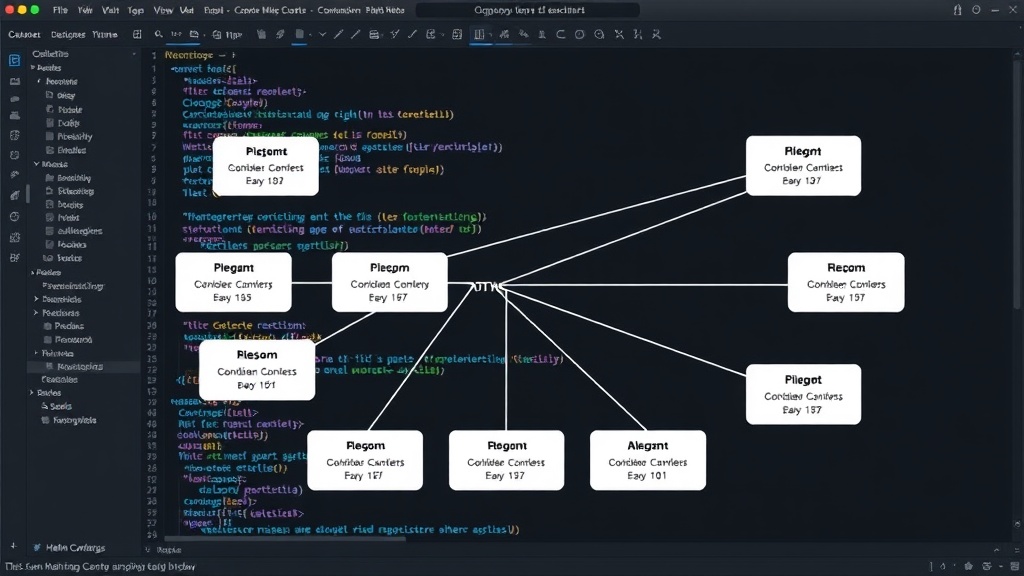The height and width of the screenshot is (576, 1024).
Task: Select the Recom node card on right
Action: pyautogui.click(x=846, y=282)
